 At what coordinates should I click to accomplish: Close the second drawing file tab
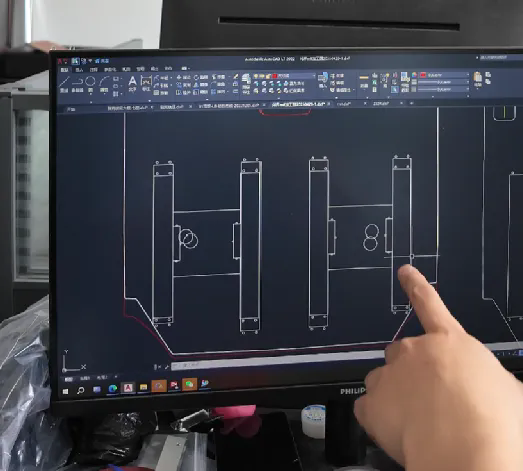[x=190, y=107]
